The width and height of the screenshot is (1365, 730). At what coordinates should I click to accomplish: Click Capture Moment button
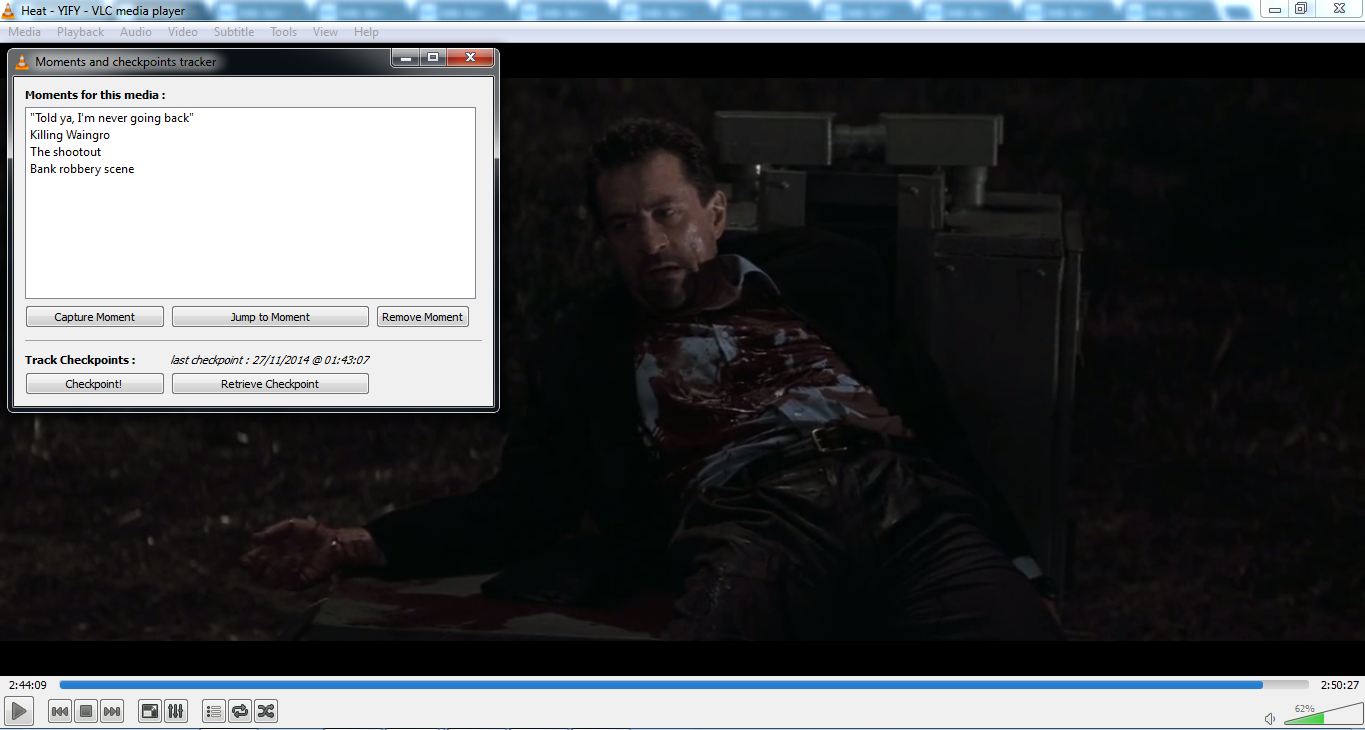[95, 317]
